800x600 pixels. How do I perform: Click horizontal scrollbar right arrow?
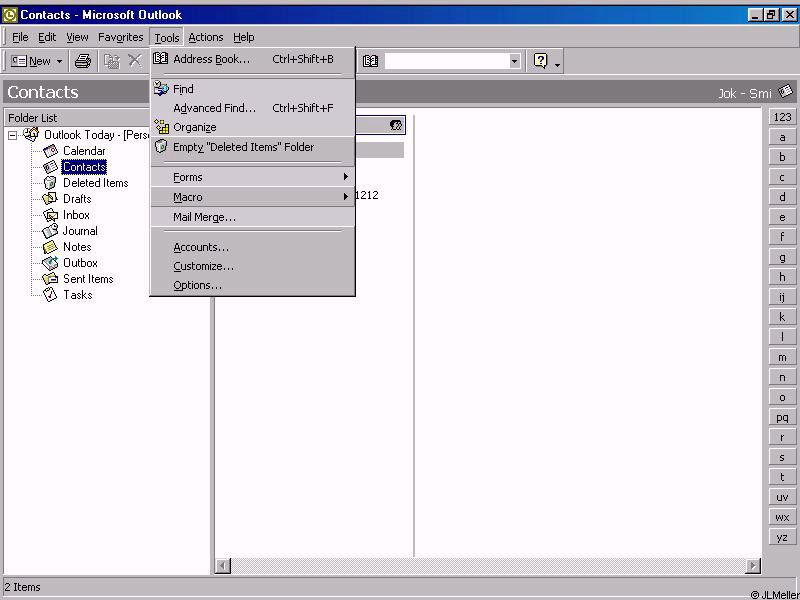point(753,565)
